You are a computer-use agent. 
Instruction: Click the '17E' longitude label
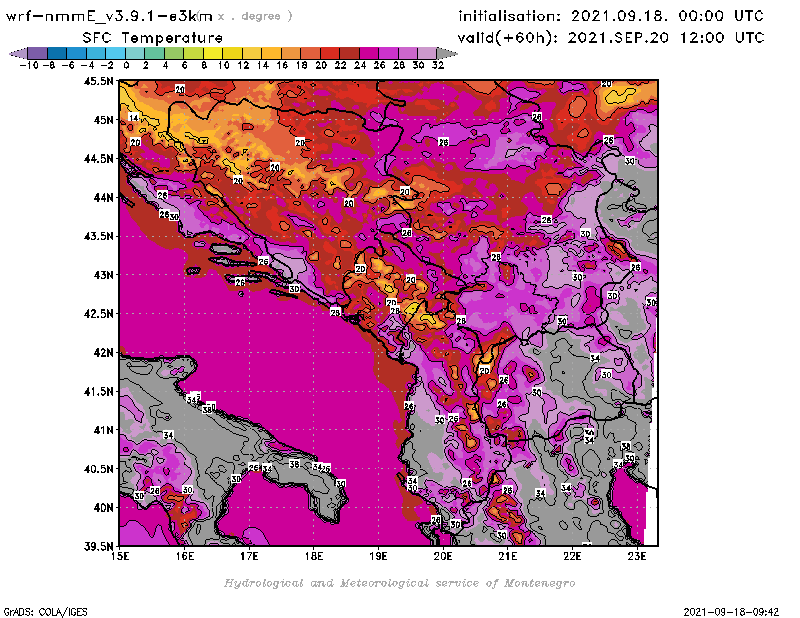point(249,556)
